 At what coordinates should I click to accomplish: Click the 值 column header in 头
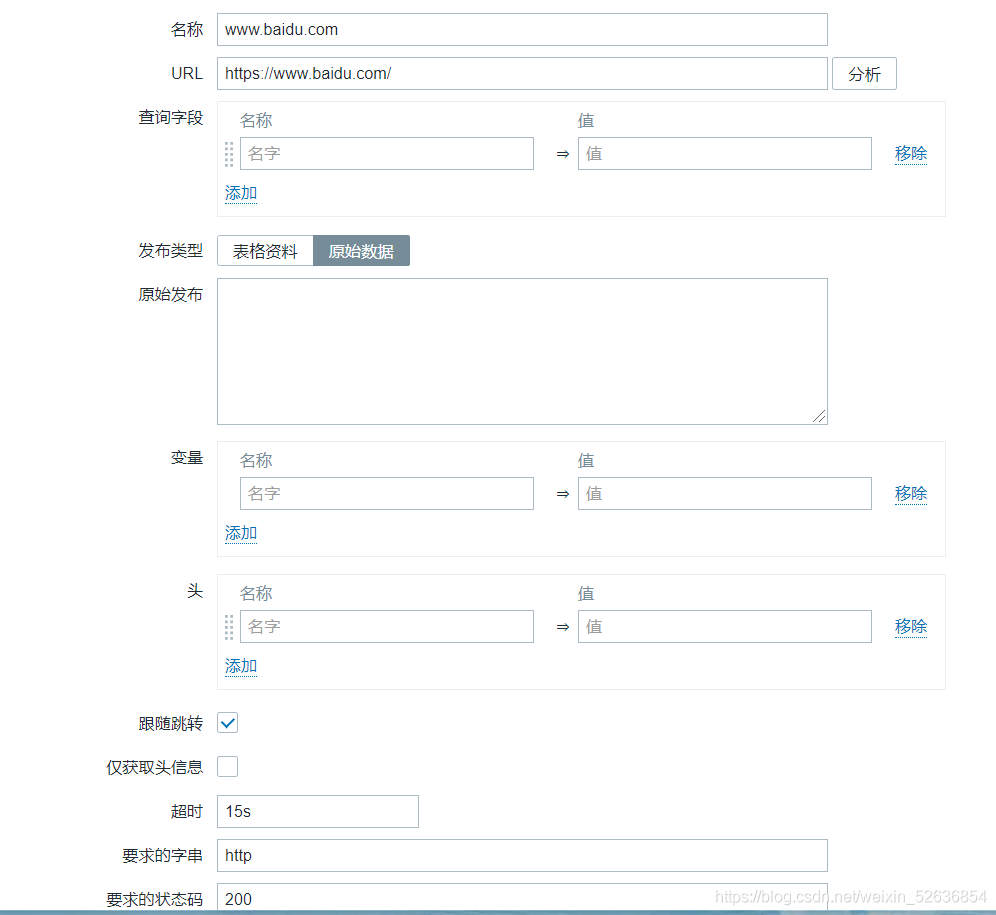click(586, 593)
